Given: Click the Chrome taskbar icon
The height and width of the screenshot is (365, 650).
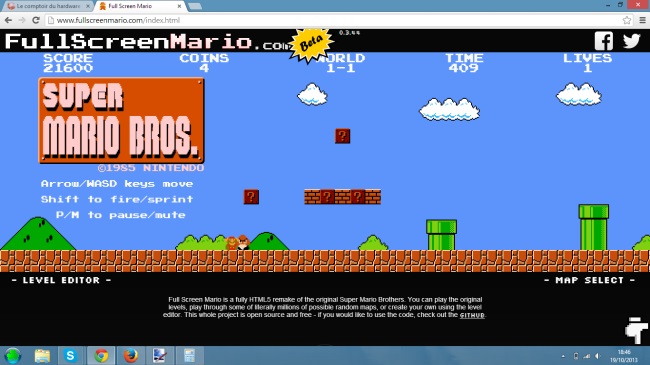Looking at the screenshot, I should (x=101, y=356).
